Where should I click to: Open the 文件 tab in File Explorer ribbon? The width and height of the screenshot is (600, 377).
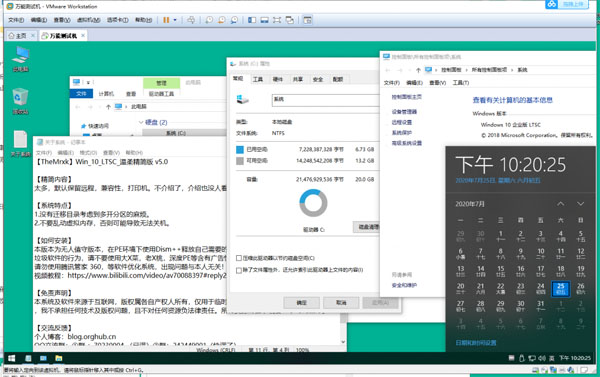click(x=81, y=93)
